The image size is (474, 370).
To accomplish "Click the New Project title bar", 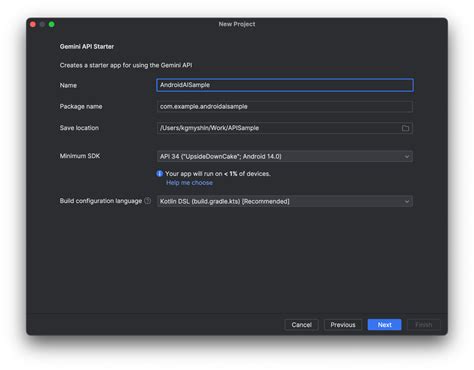I will pos(237,24).
